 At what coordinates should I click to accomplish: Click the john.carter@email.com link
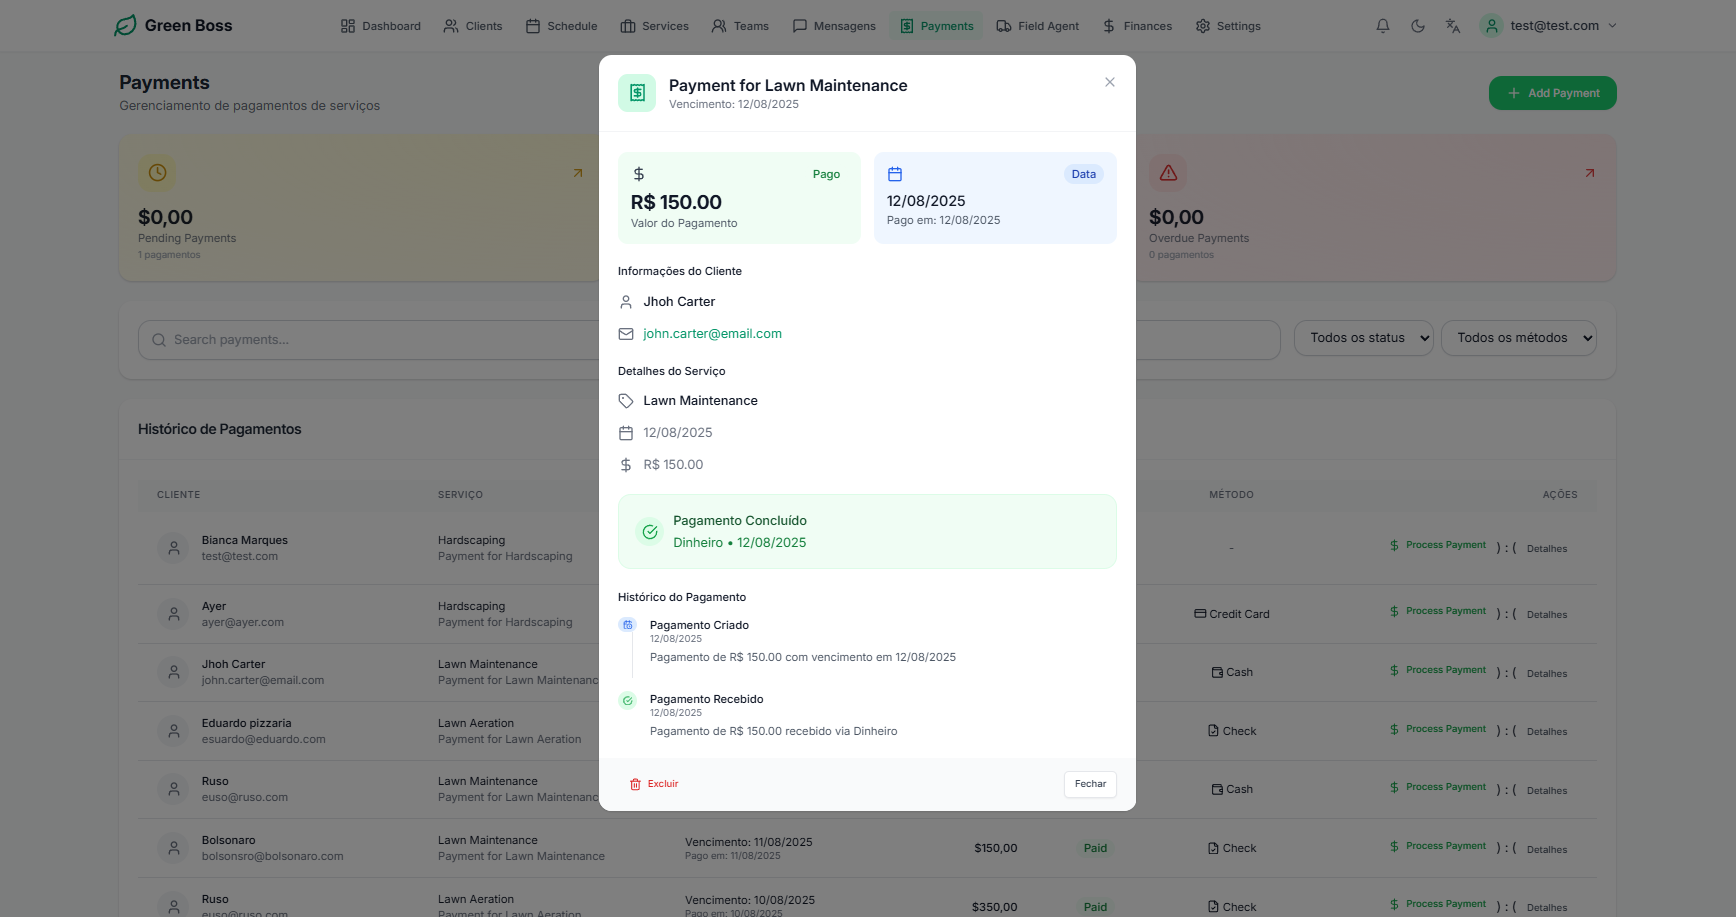pos(712,333)
